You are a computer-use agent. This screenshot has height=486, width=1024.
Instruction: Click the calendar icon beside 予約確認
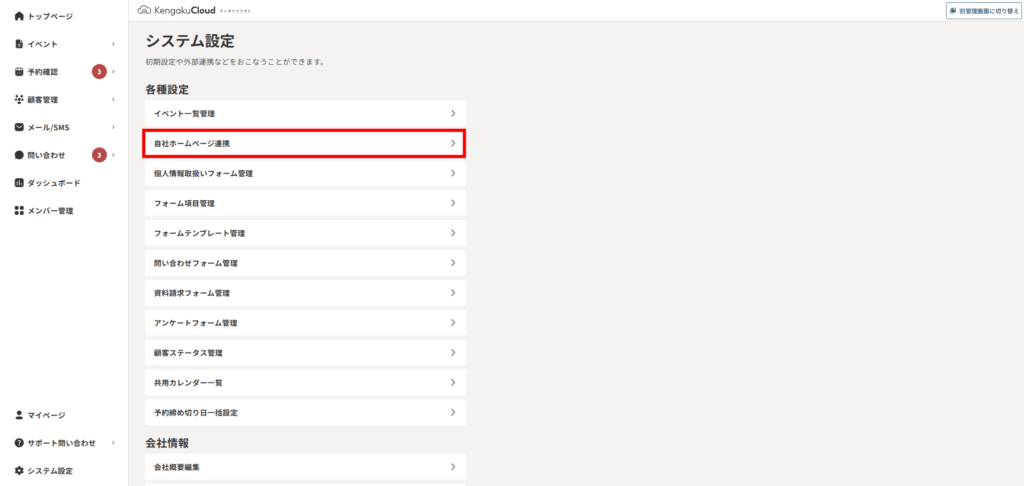pyautogui.click(x=19, y=72)
